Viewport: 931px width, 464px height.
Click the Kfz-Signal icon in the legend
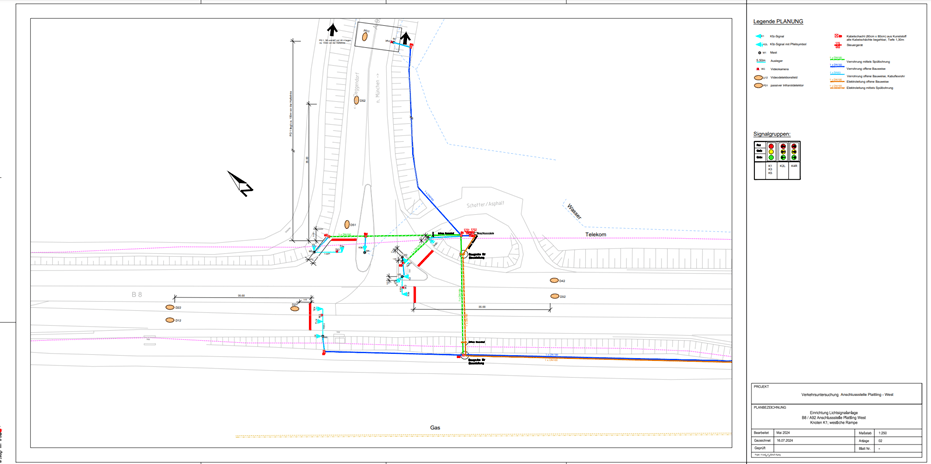pyautogui.click(x=759, y=35)
